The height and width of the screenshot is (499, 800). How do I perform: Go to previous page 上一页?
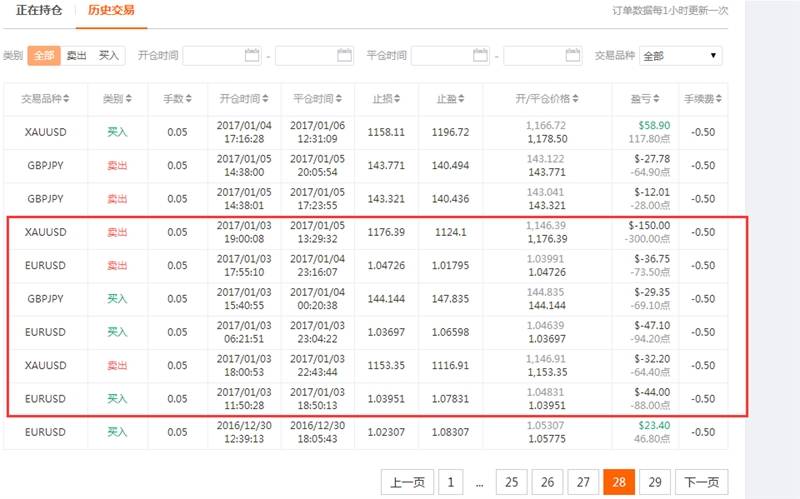(407, 482)
